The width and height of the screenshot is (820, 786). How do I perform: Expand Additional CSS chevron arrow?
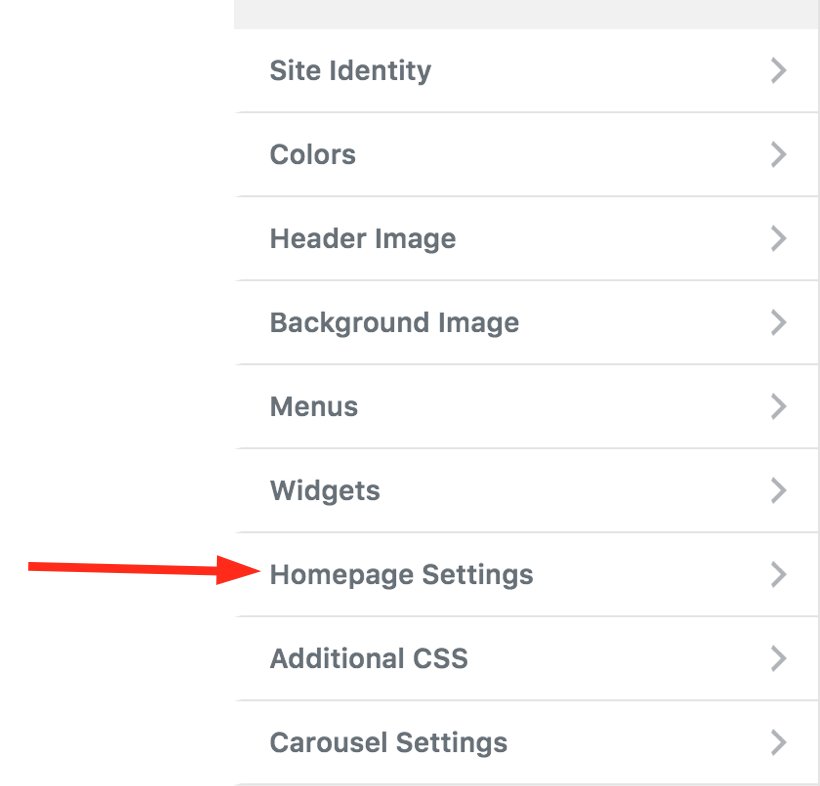tap(778, 658)
